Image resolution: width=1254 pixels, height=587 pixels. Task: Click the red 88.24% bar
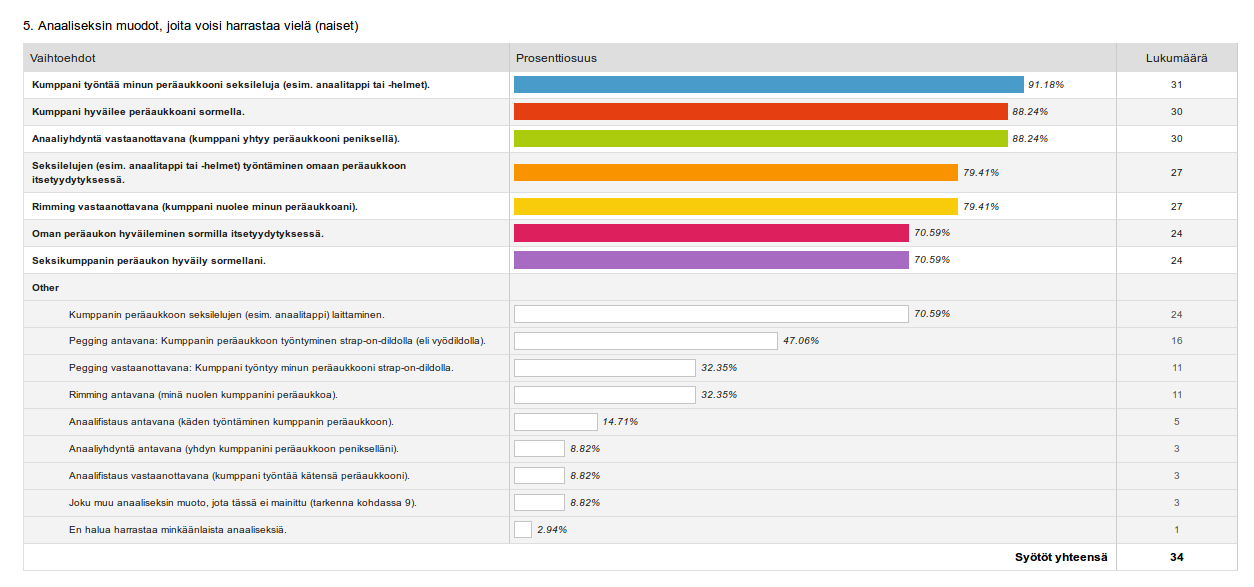[760, 112]
